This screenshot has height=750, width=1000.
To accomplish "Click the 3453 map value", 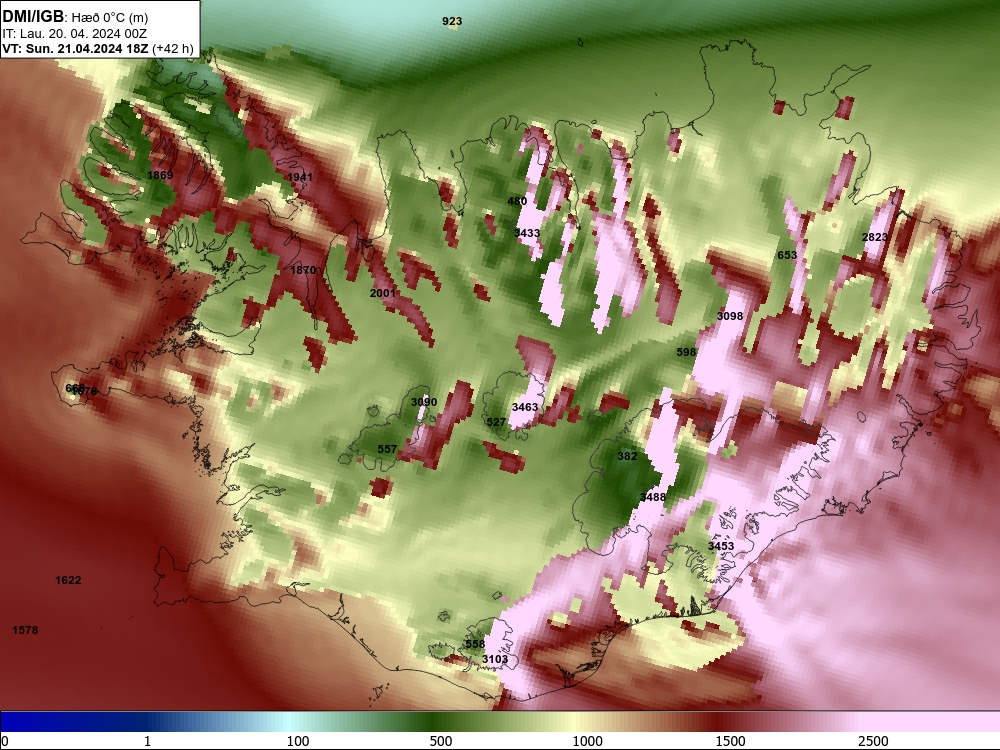I will click(721, 546).
